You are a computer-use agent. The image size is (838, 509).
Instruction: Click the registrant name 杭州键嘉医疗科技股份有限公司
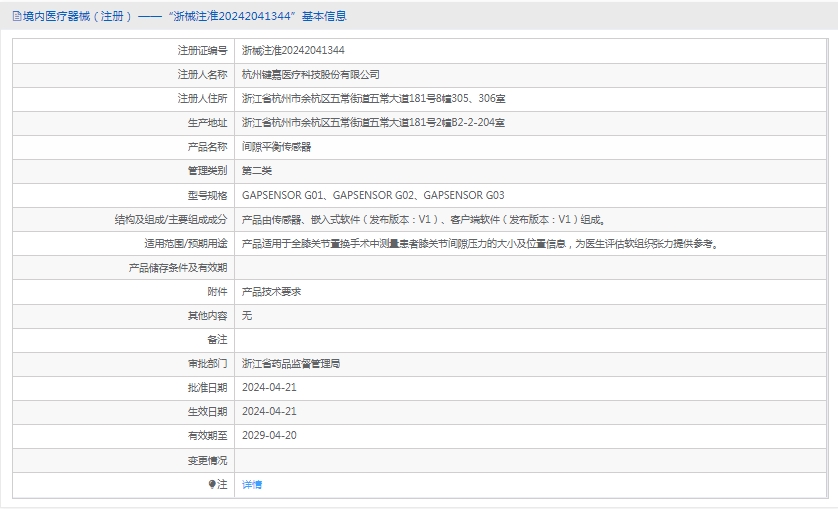(x=311, y=74)
